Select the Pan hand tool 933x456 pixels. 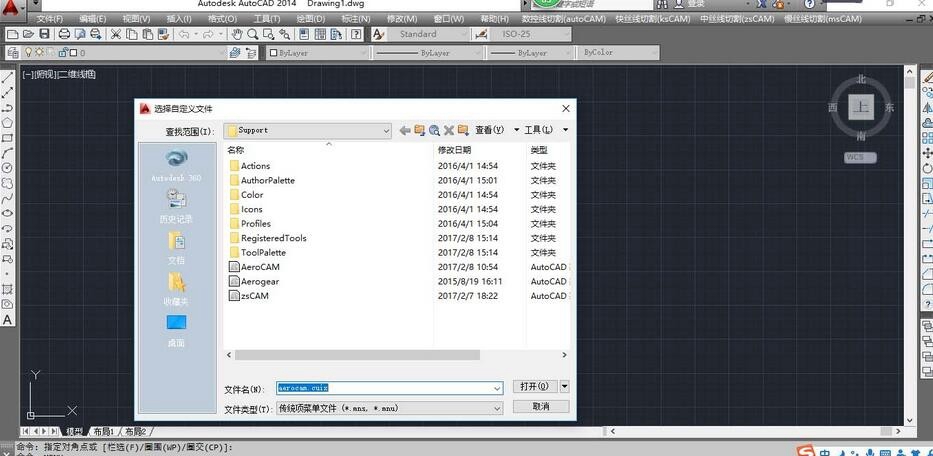[x=237, y=34]
